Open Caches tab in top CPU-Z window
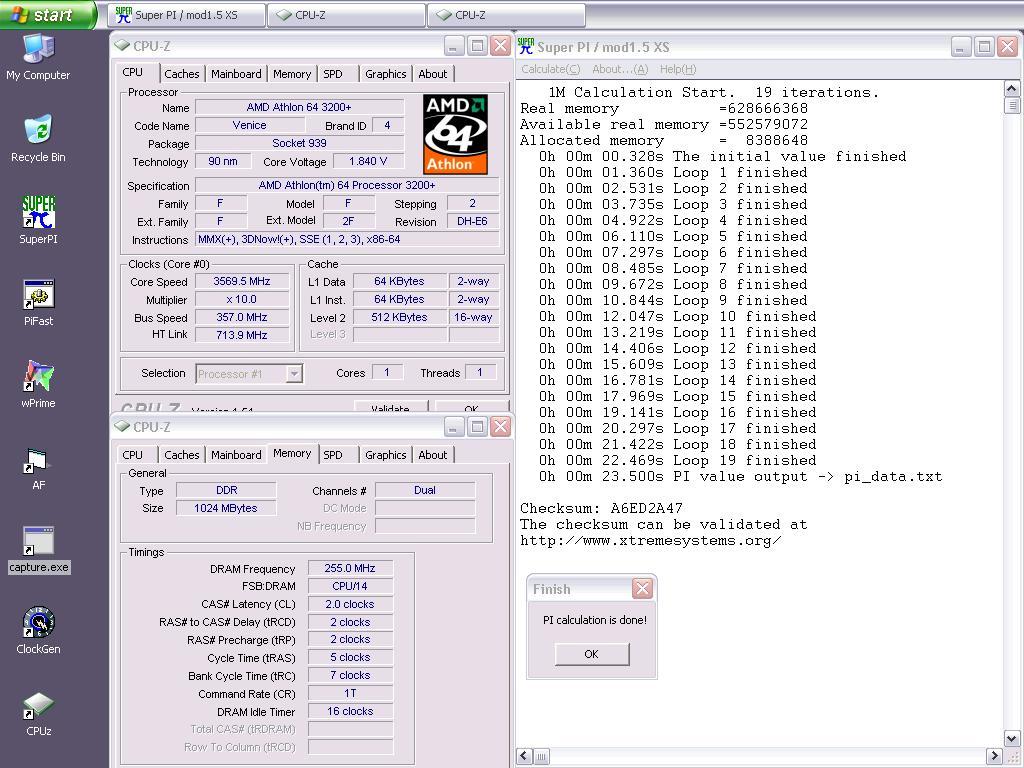The width and height of the screenshot is (1024, 768). (x=182, y=74)
